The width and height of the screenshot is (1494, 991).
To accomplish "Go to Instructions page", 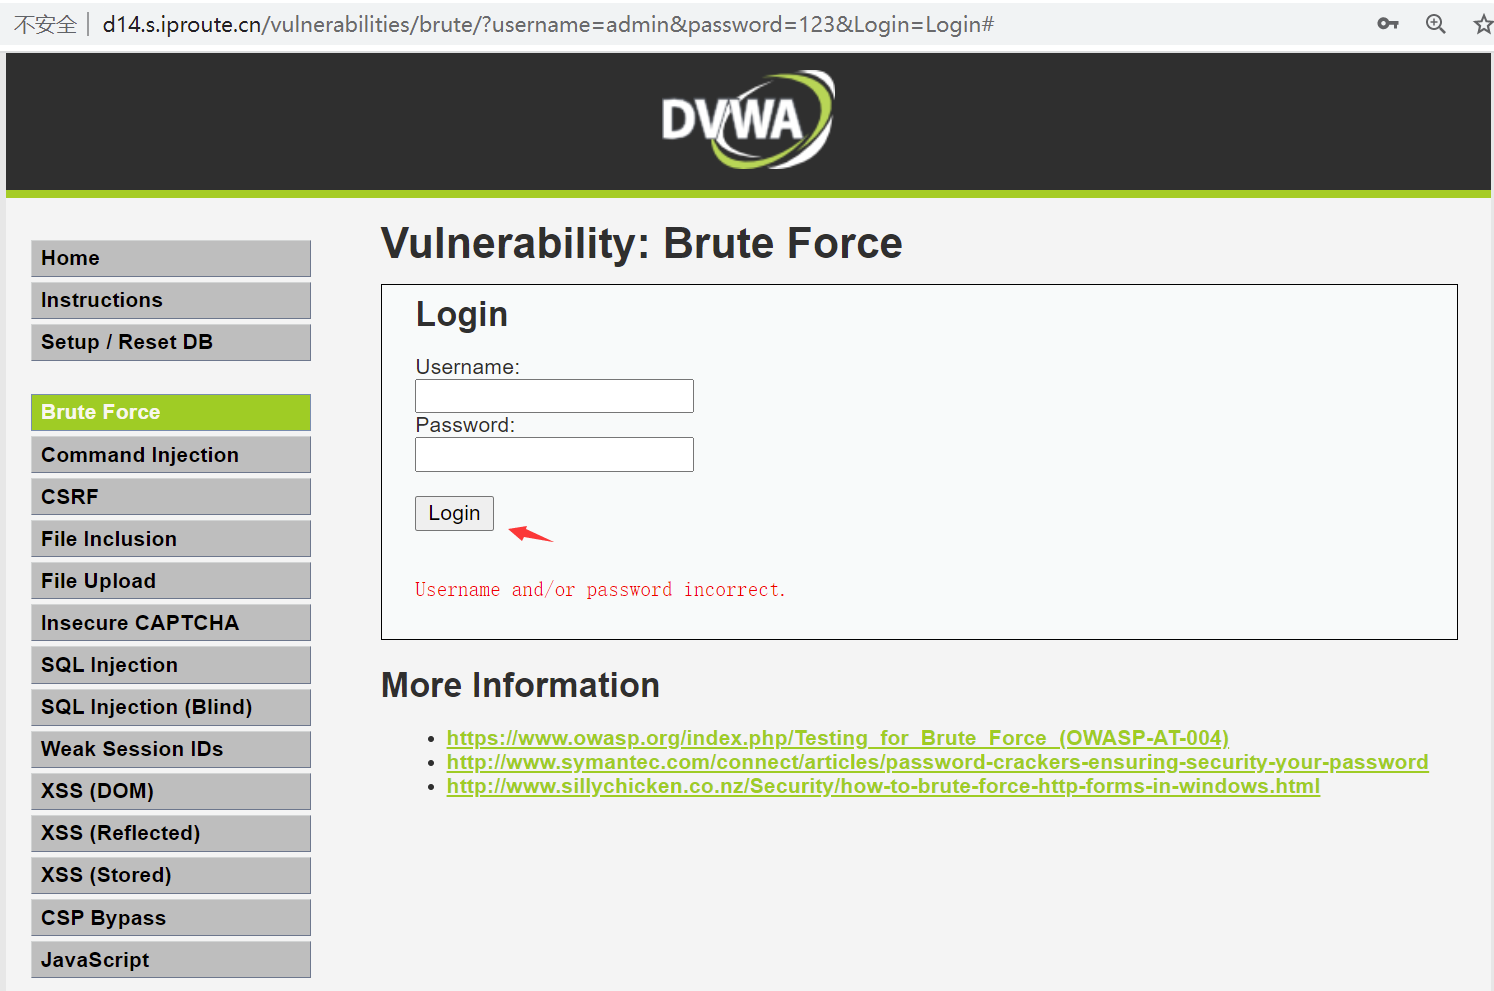I will pos(171,300).
